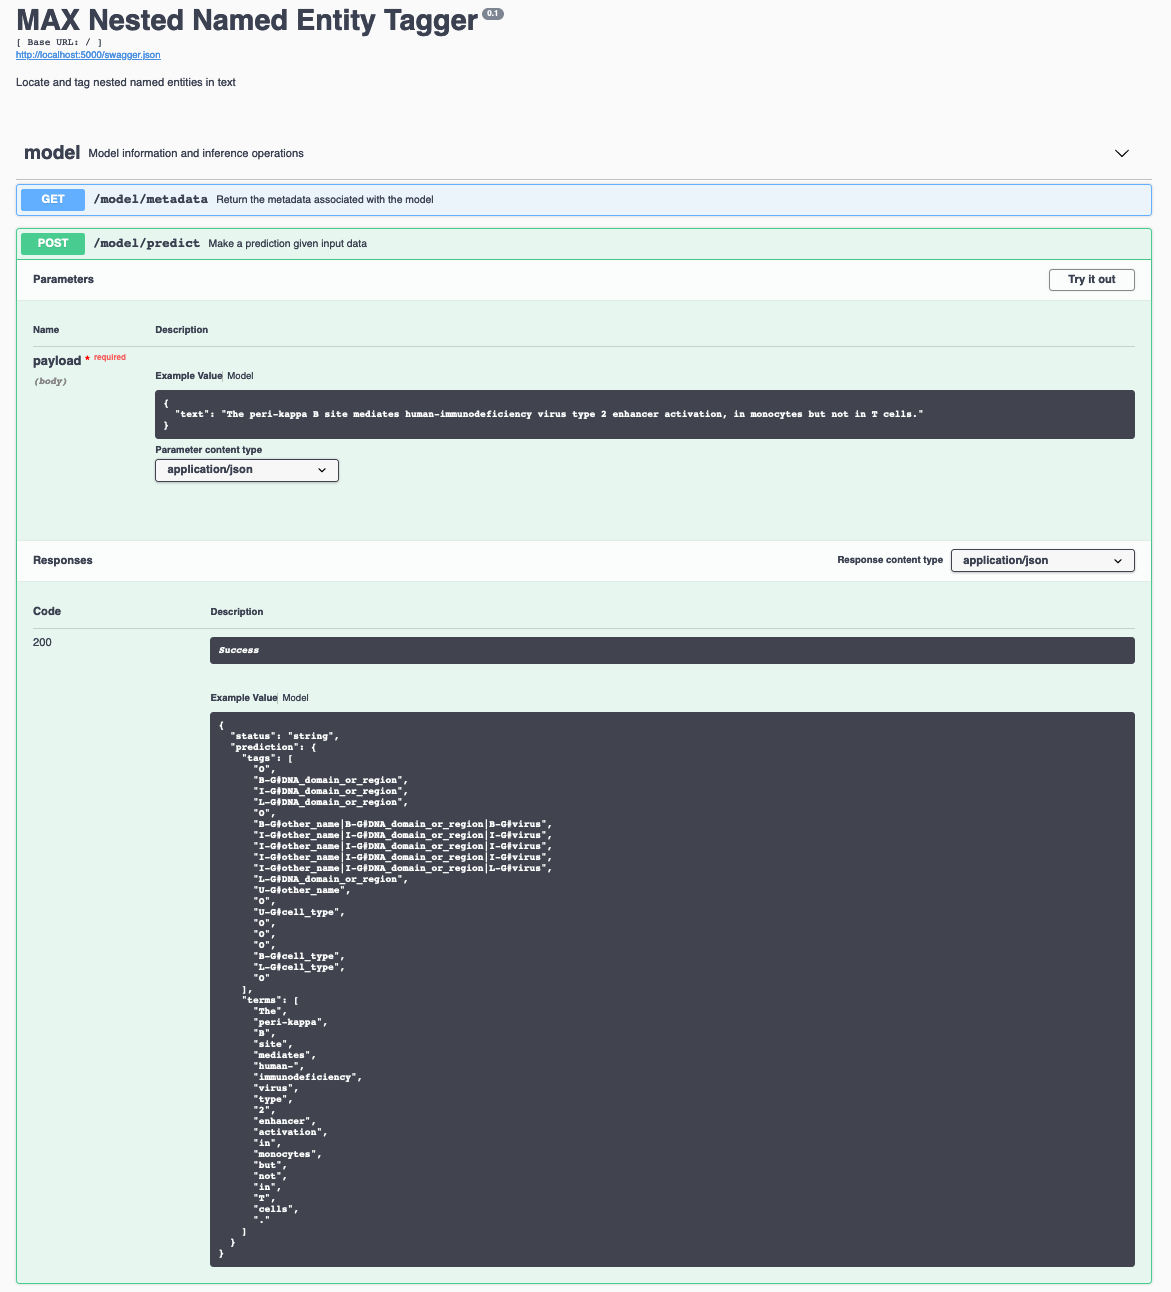The width and height of the screenshot is (1171, 1292).
Task: Click the "U-G#cell_type" tag line
Action: [301, 913]
